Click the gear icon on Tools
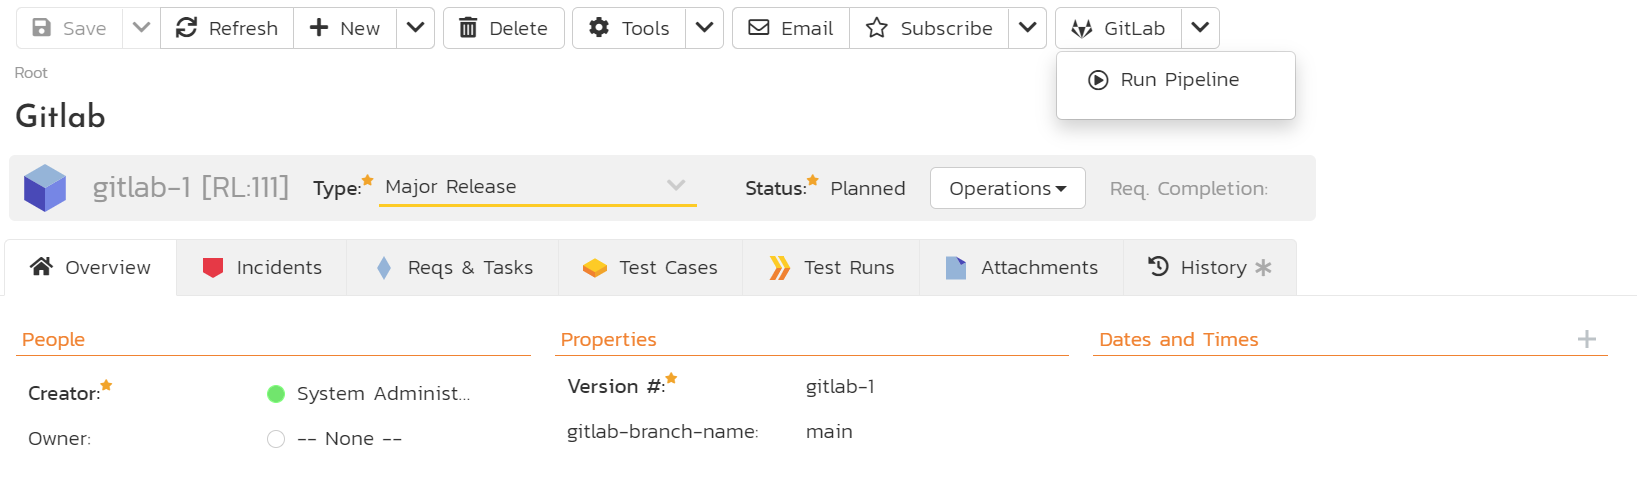 599,27
